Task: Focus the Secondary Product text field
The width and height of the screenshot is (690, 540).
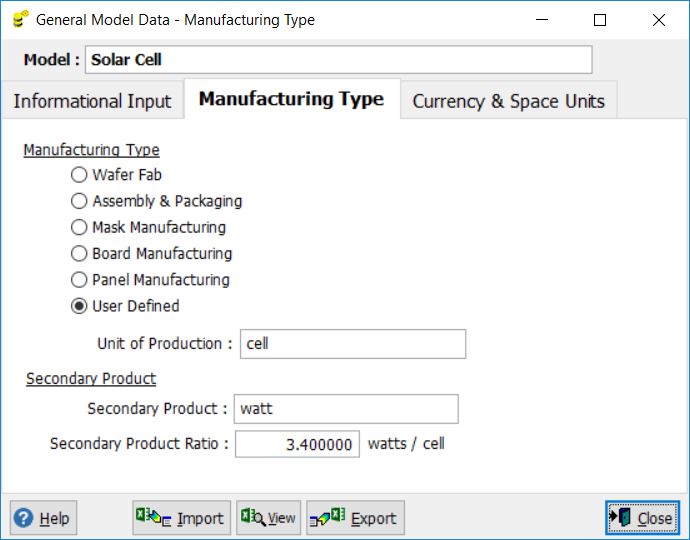Action: pyautogui.click(x=346, y=409)
